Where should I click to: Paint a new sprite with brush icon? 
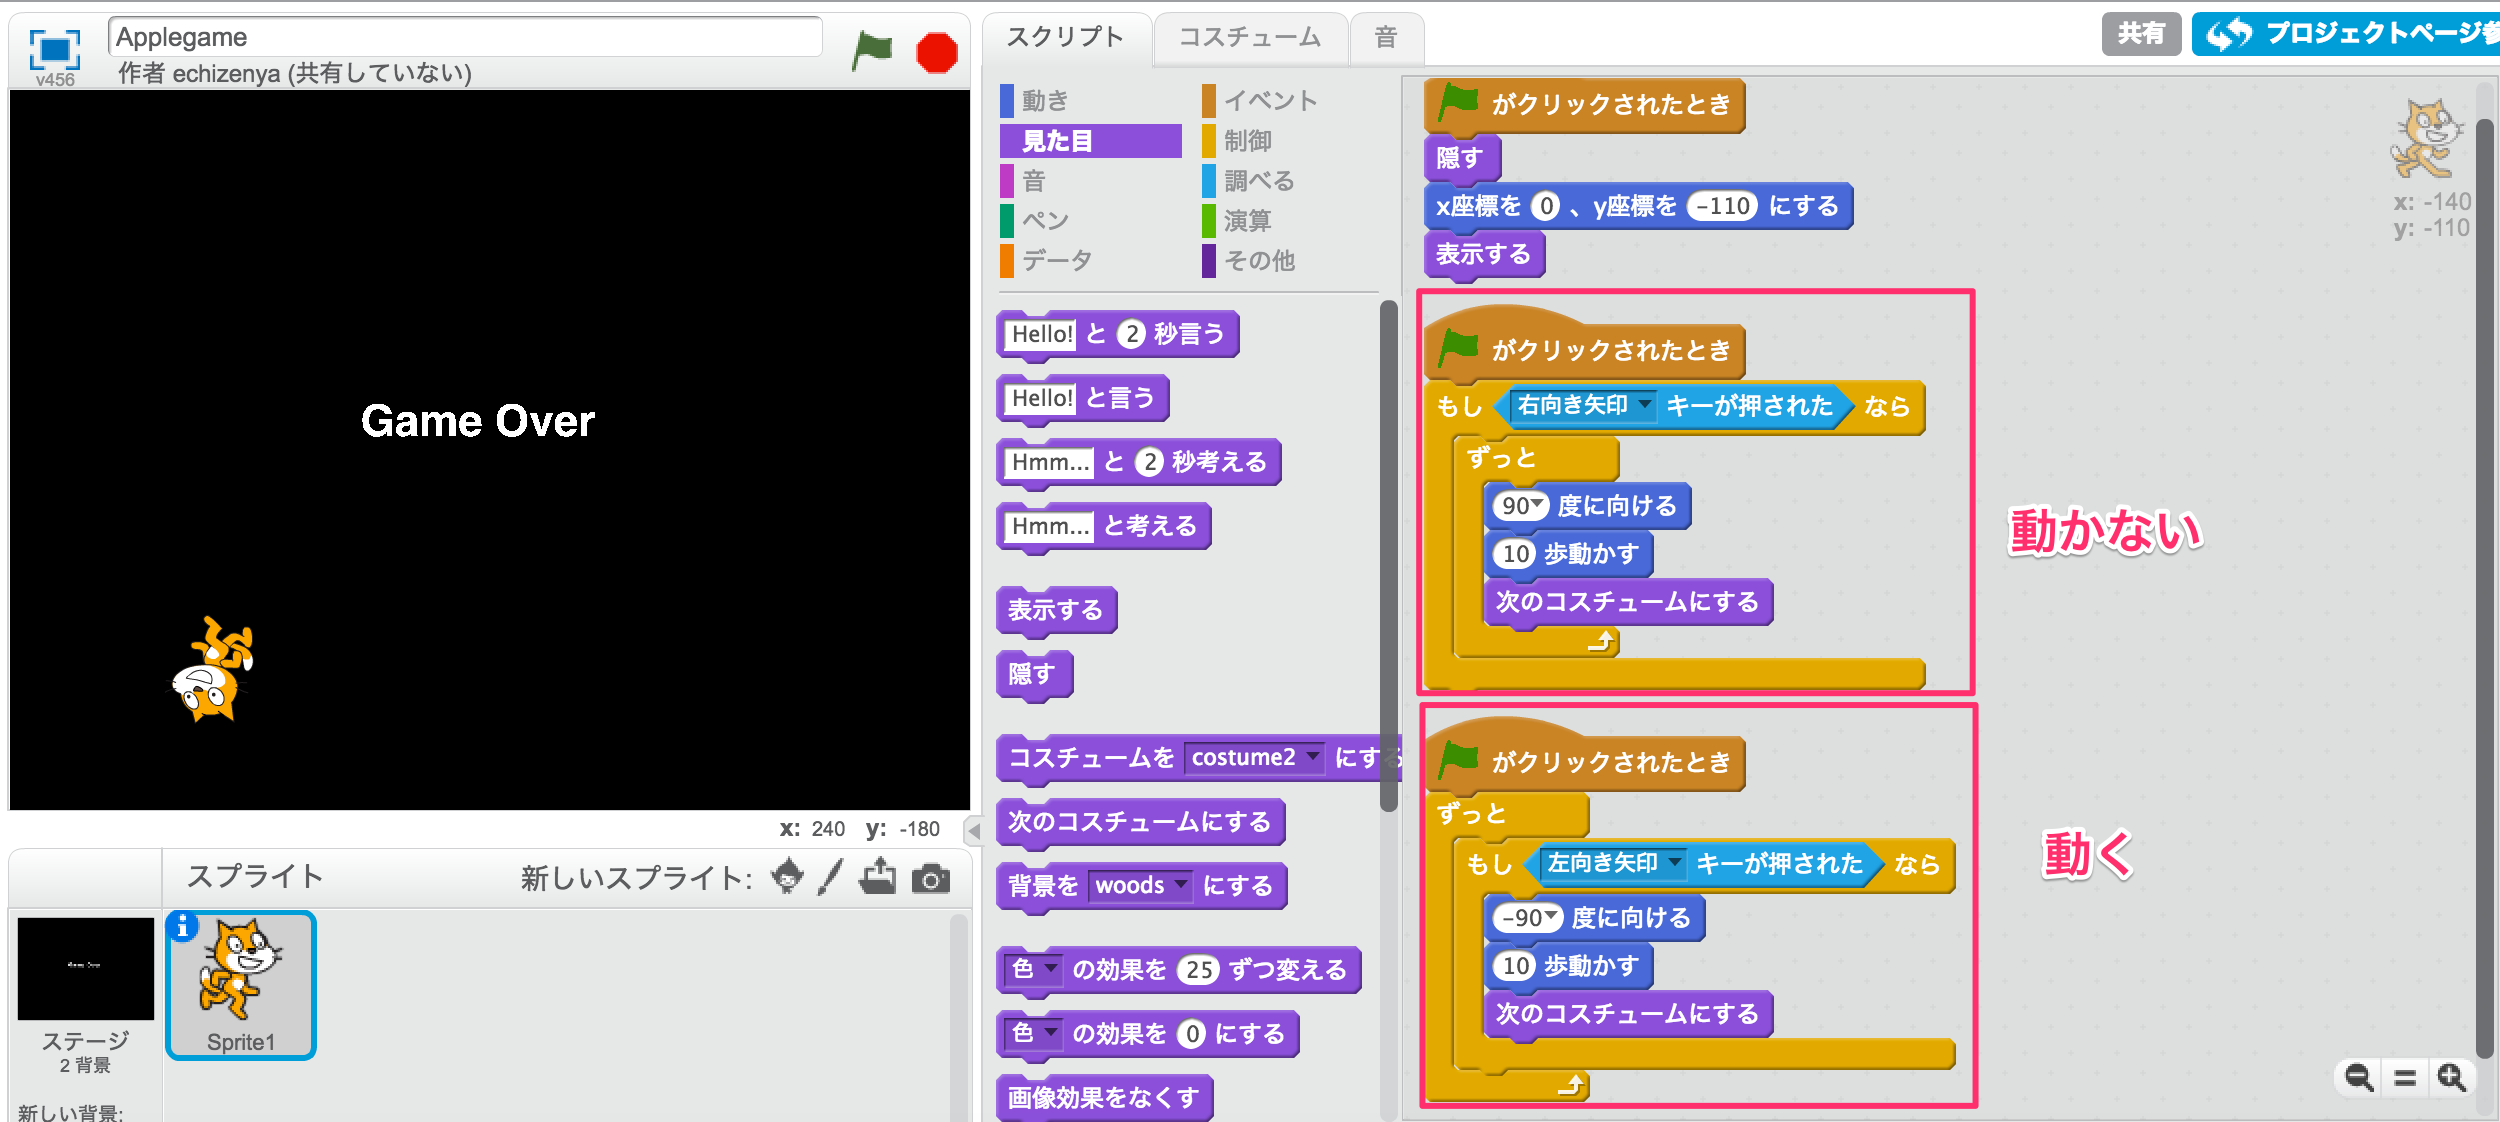[830, 877]
